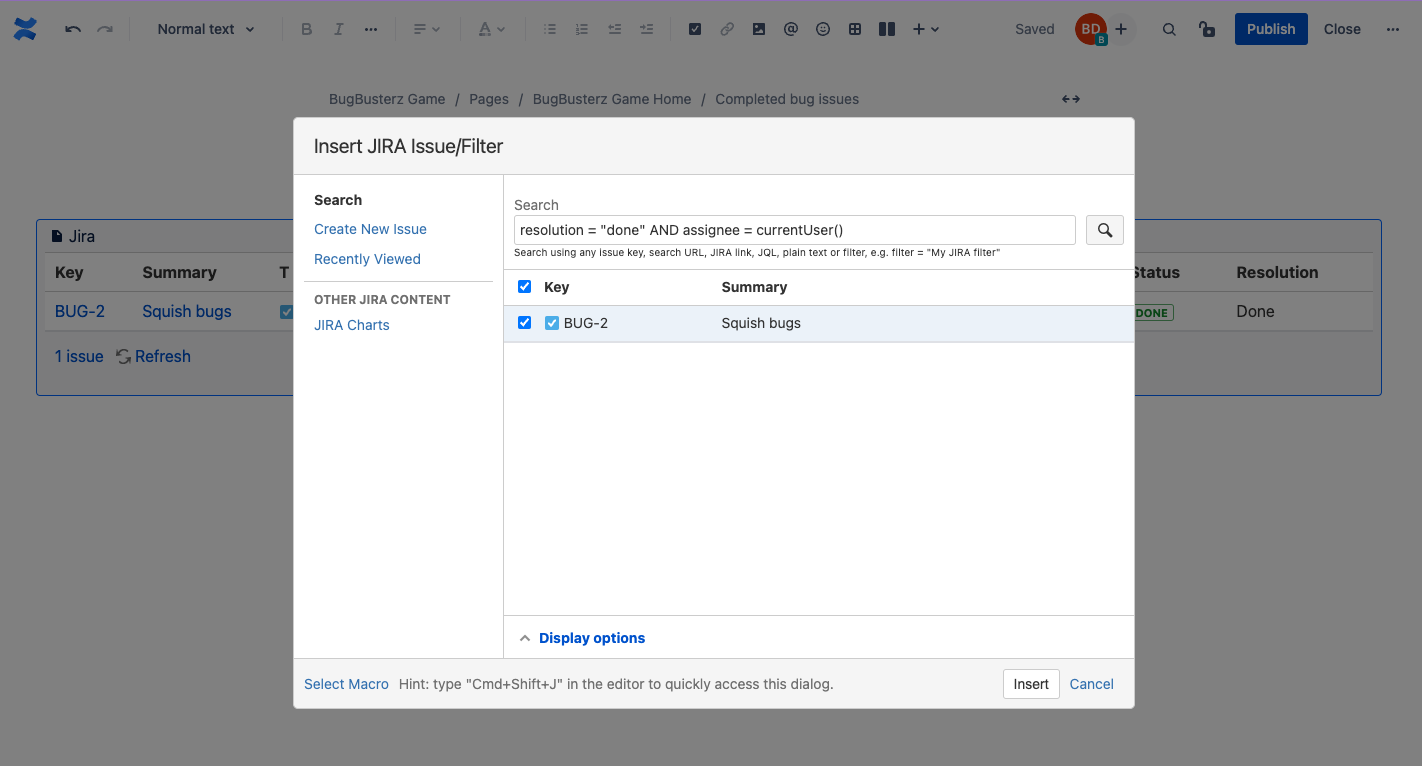Open Pages breadcrumb link

coord(489,99)
